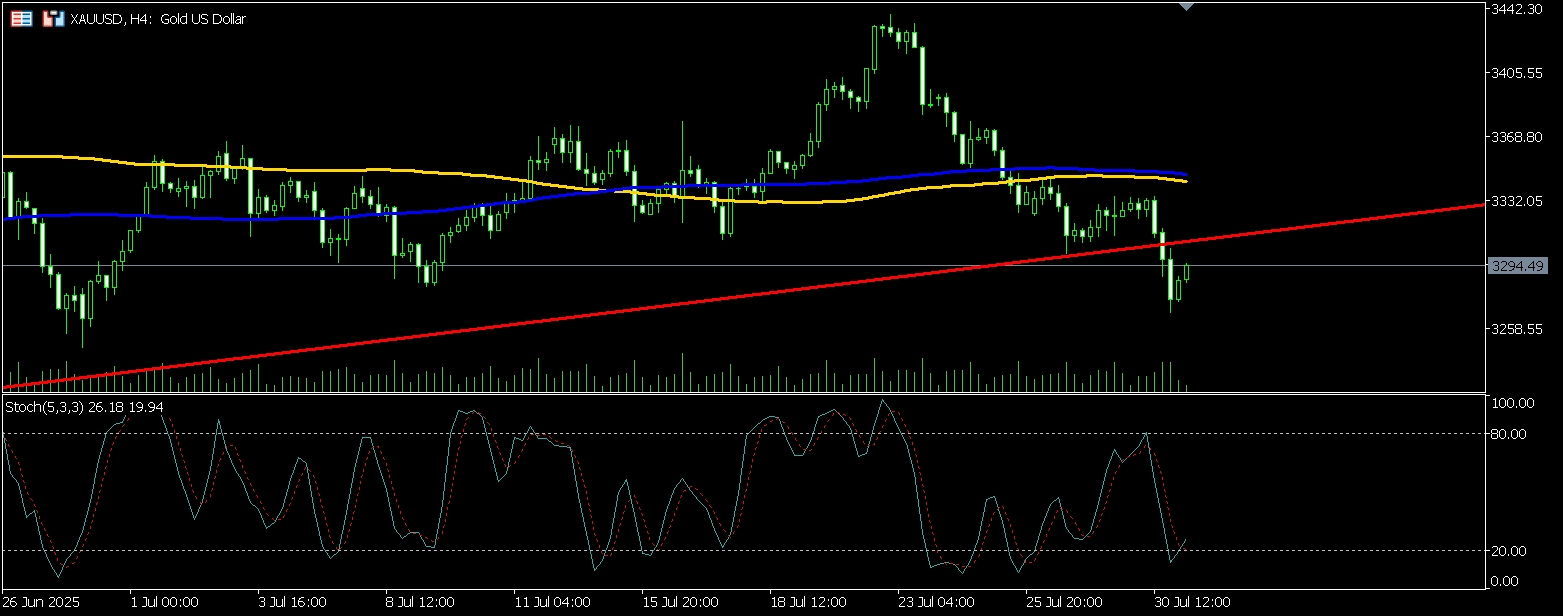The width and height of the screenshot is (1563, 616).
Task: Click the 23 Jul 04:00 time label
Action: 937,603
